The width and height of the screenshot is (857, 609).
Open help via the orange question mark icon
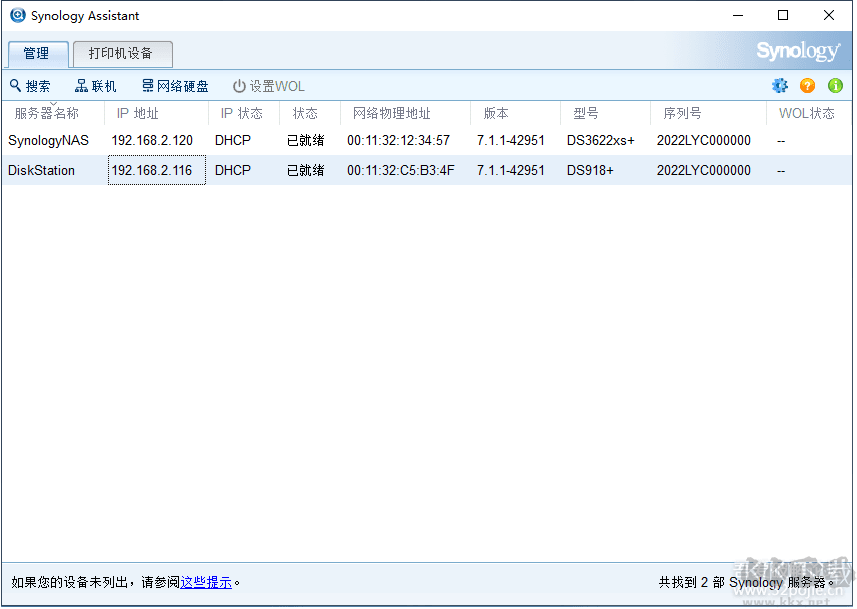807,86
